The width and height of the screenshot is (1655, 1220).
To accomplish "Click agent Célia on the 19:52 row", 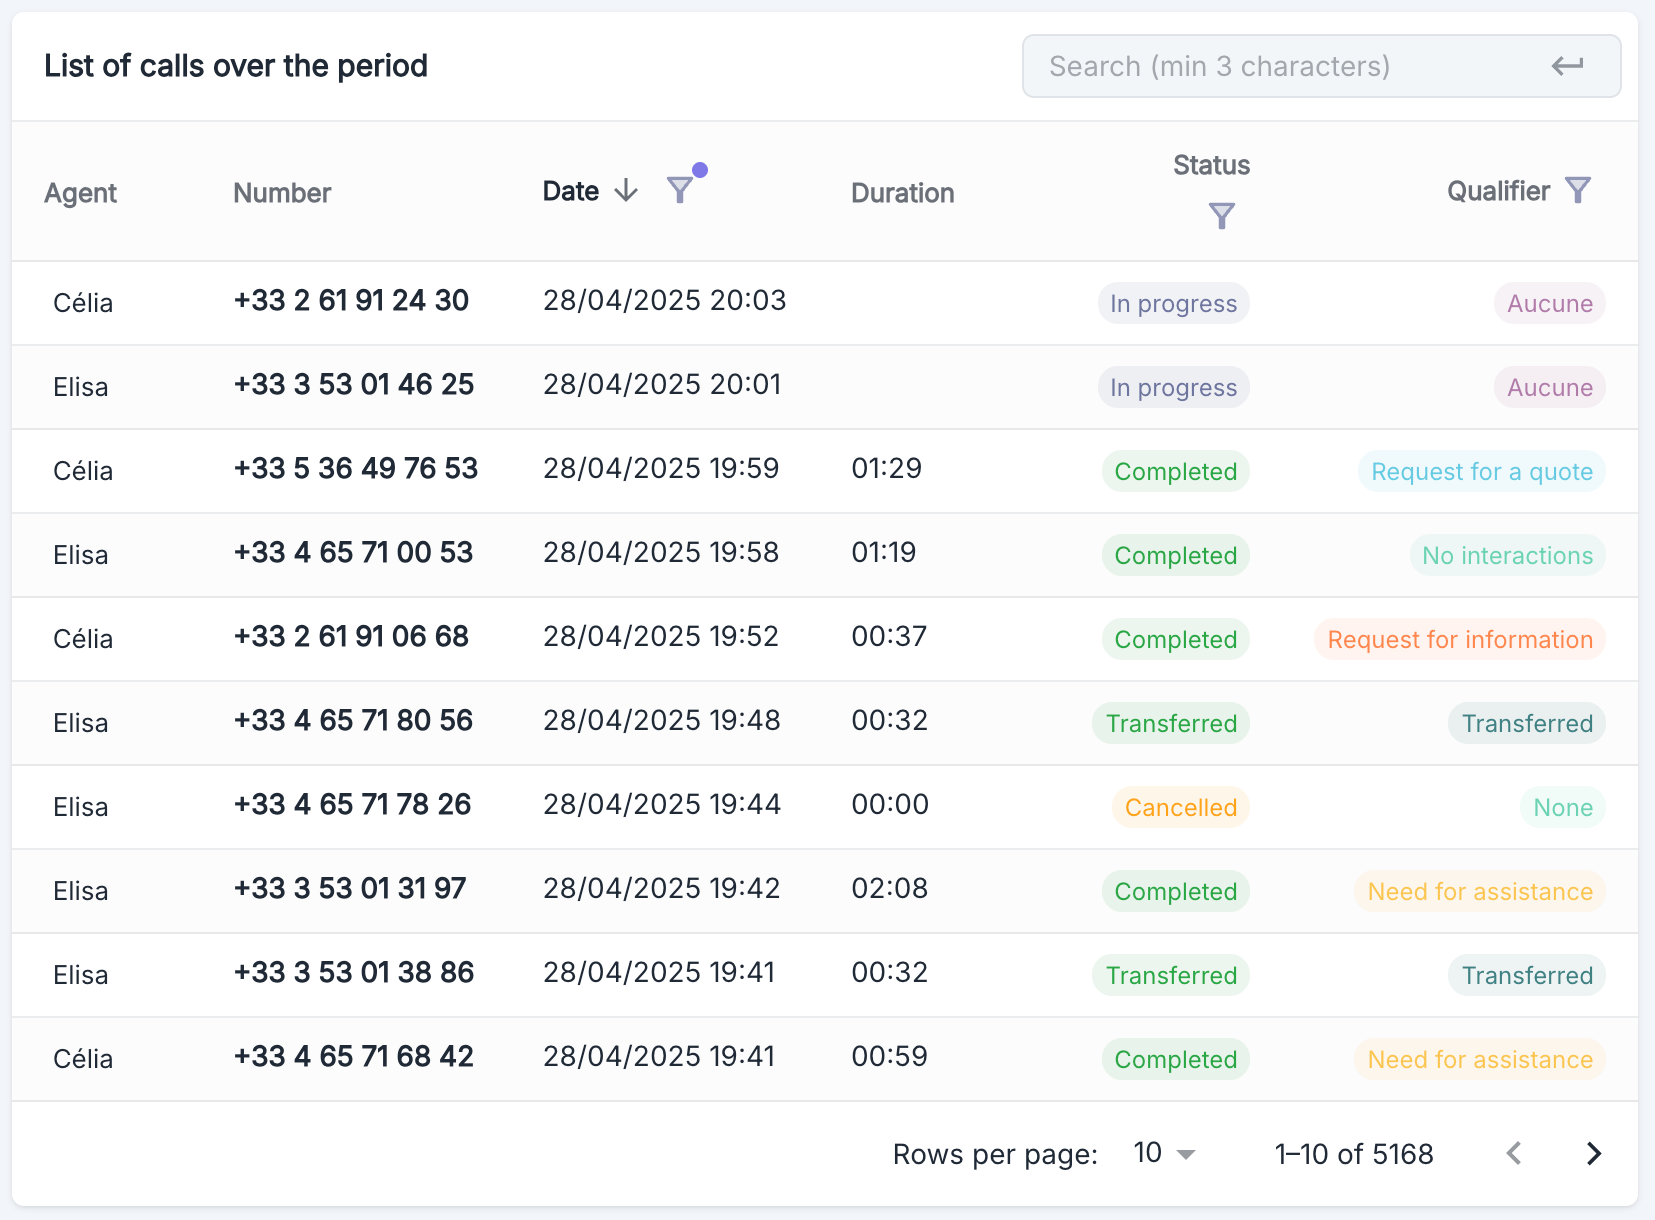I will tap(83, 639).
